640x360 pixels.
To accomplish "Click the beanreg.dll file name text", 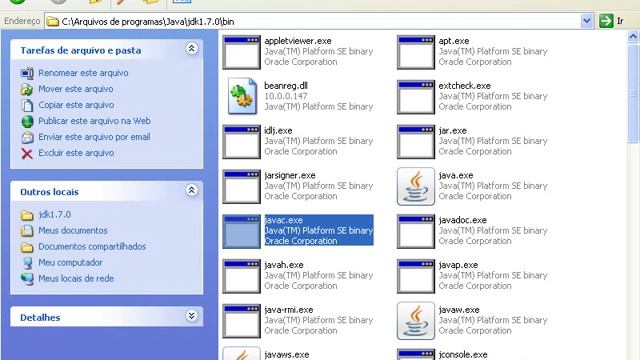I will 286,86.
